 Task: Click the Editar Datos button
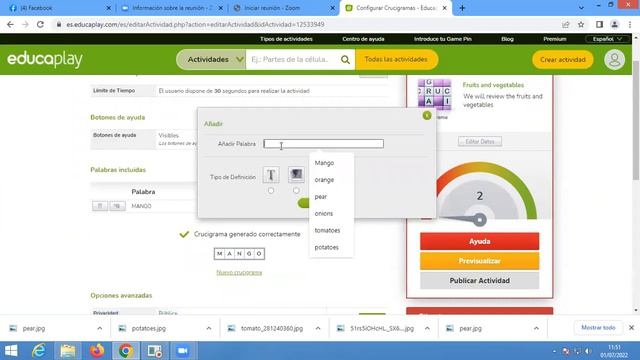480,142
